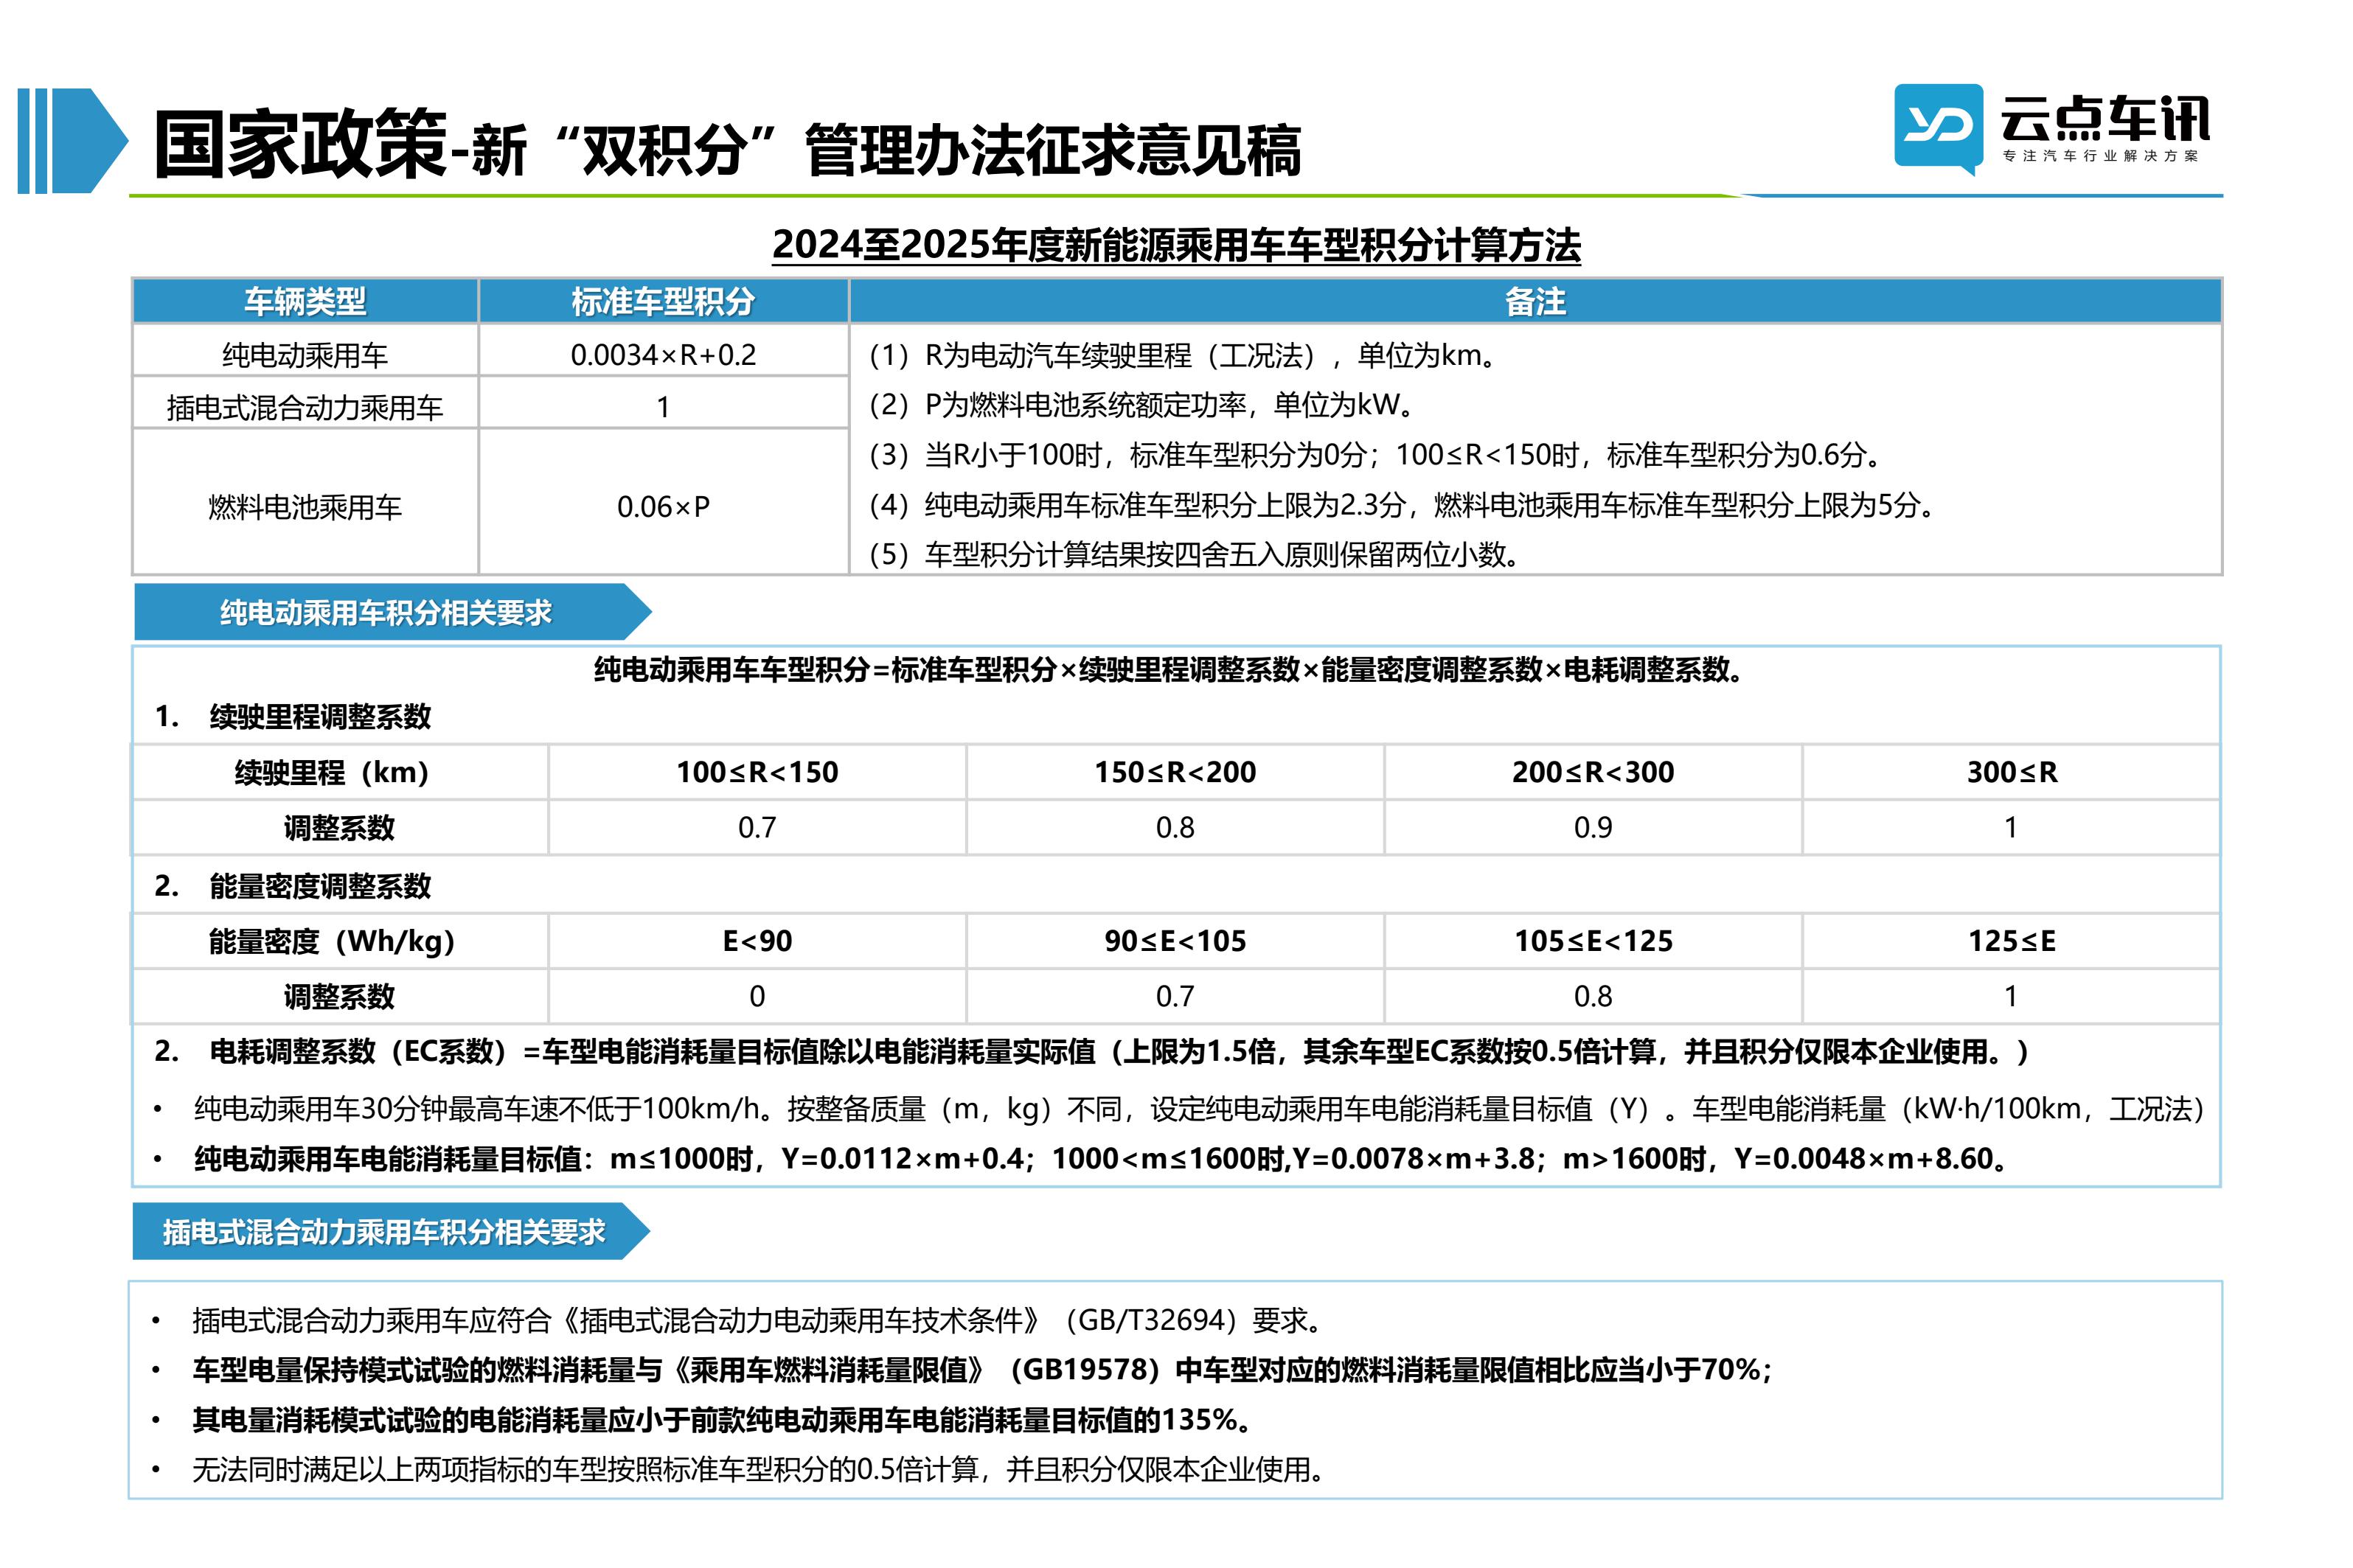Select the slide title 国家政策-新"双积分"管理办法征求意见稿
The image size is (2353, 1568).
point(727,145)
